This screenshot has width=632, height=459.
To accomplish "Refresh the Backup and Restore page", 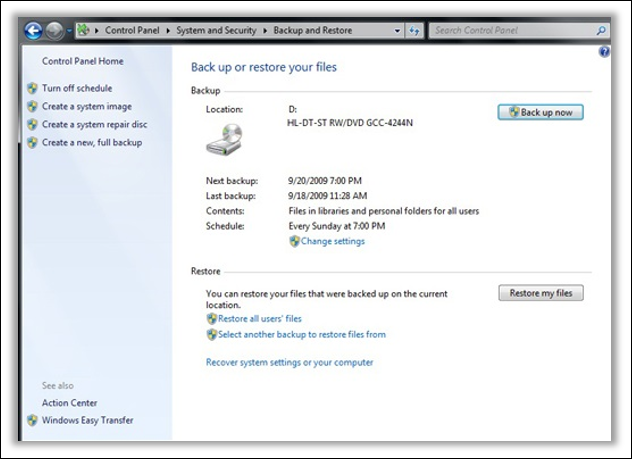I will [414, 31].
